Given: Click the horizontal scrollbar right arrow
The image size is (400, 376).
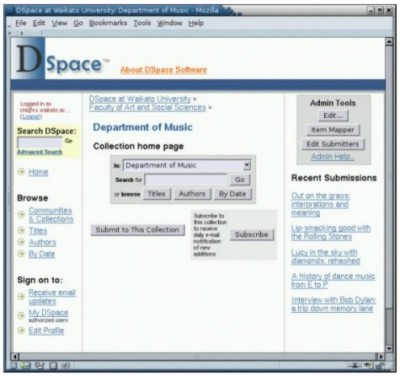Looking at the screenshot, I should [x=380, y=356].
